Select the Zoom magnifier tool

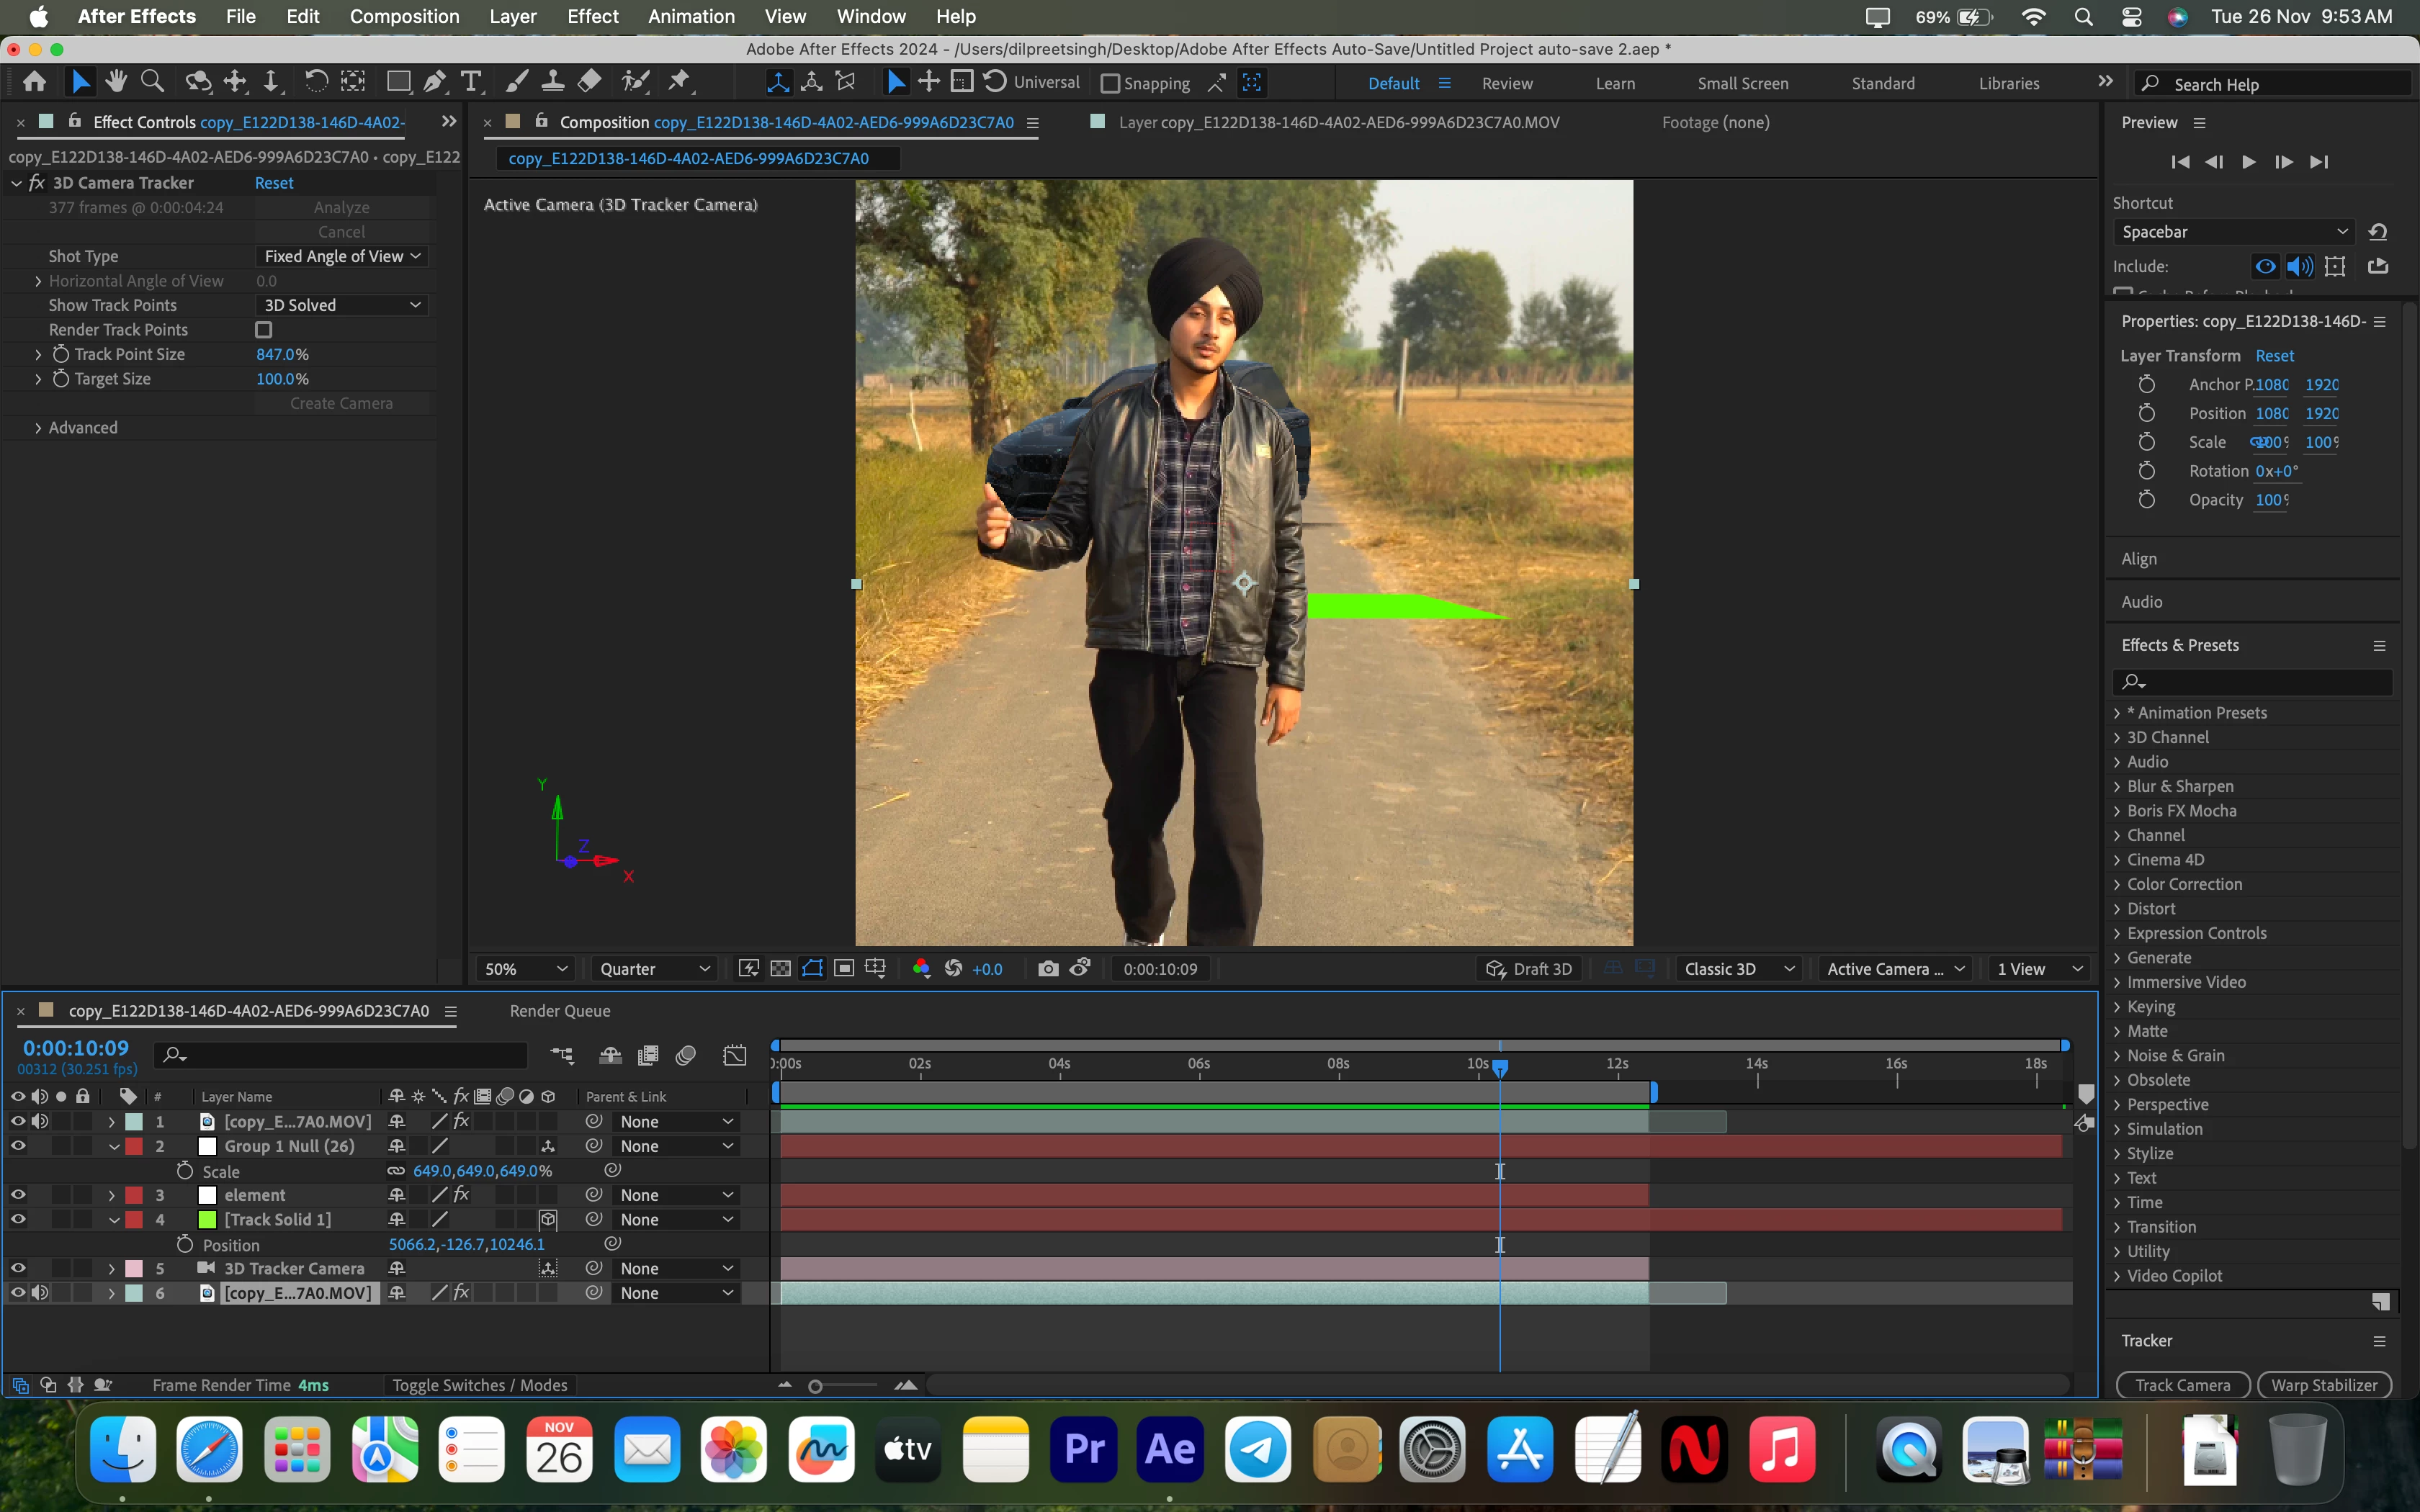152,82
